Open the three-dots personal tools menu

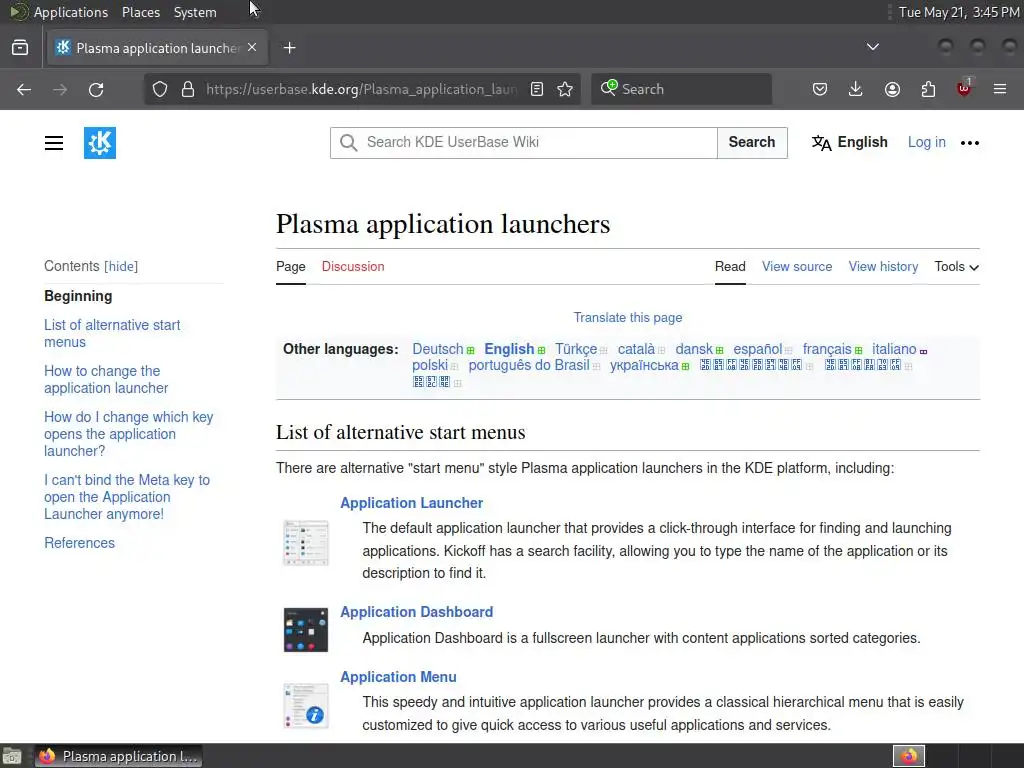(970, 143)
